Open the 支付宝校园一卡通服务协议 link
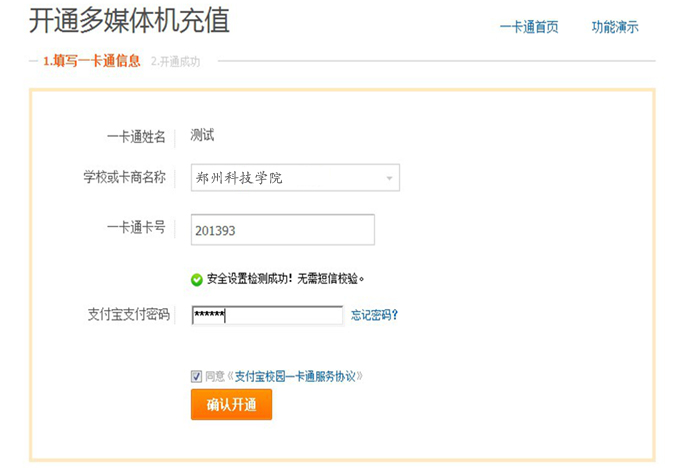This screenshot has height=468, width=673. (295, 377)
